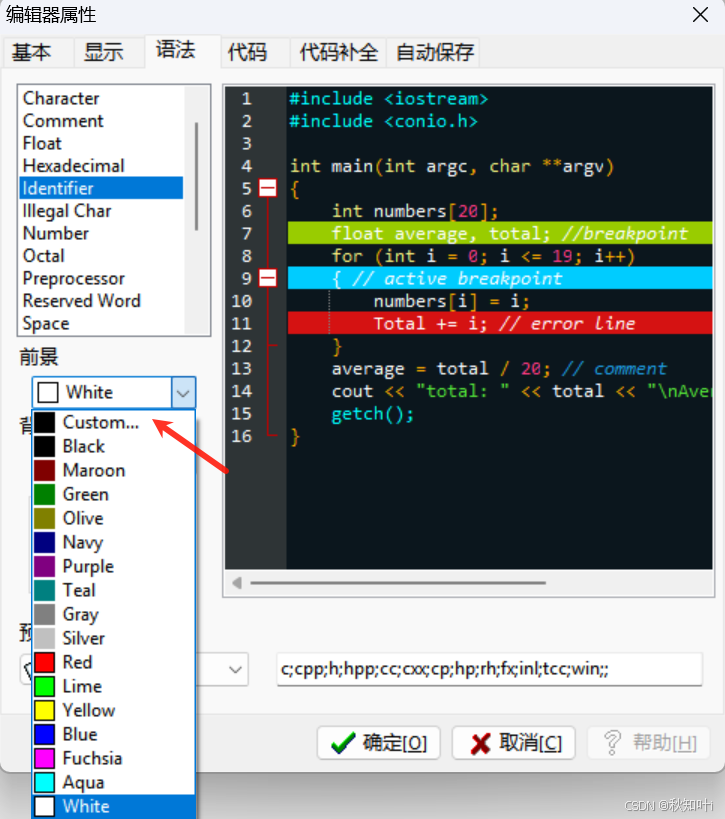This screenshot has width=725, height=819.
Task: Click the 帮助[H] help button
Action: 649,743
